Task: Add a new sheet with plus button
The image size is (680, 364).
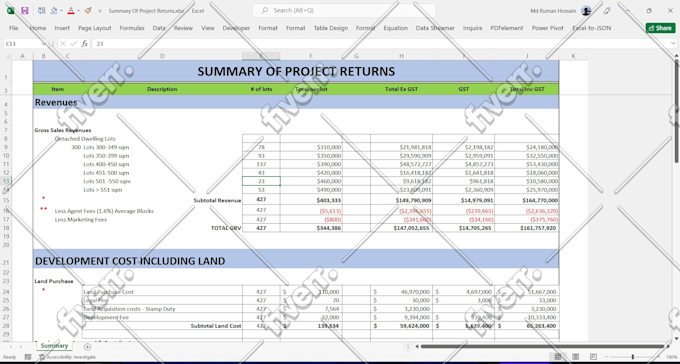Action: 87,347
